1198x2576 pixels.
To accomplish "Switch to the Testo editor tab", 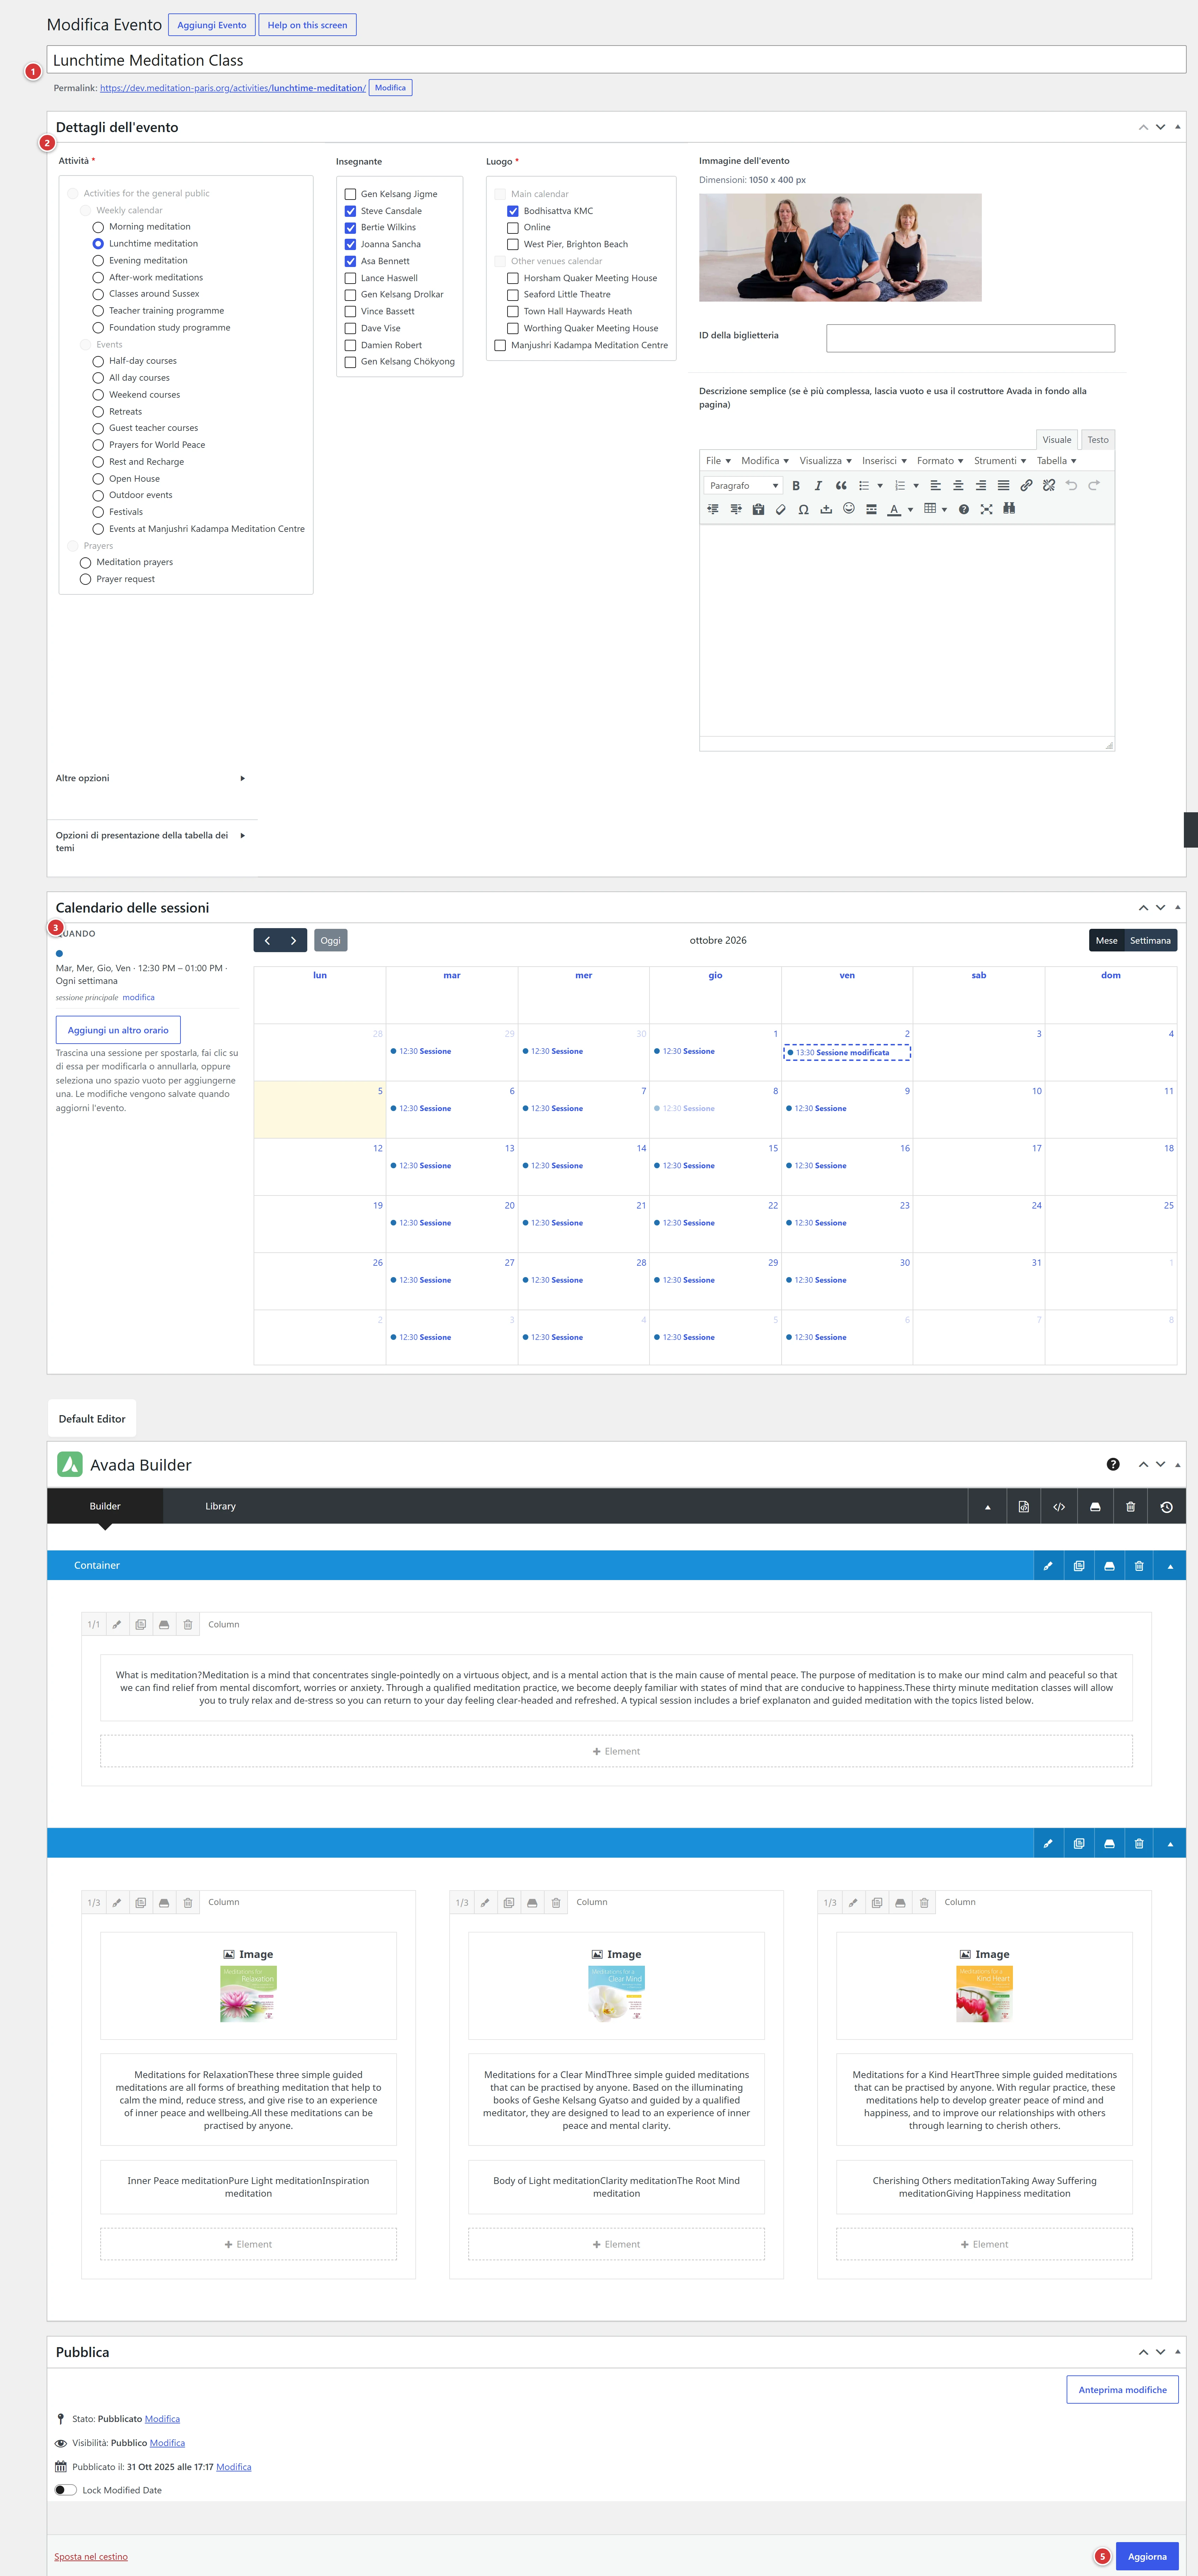I will pyautogui.click(x=1098, y=440).
